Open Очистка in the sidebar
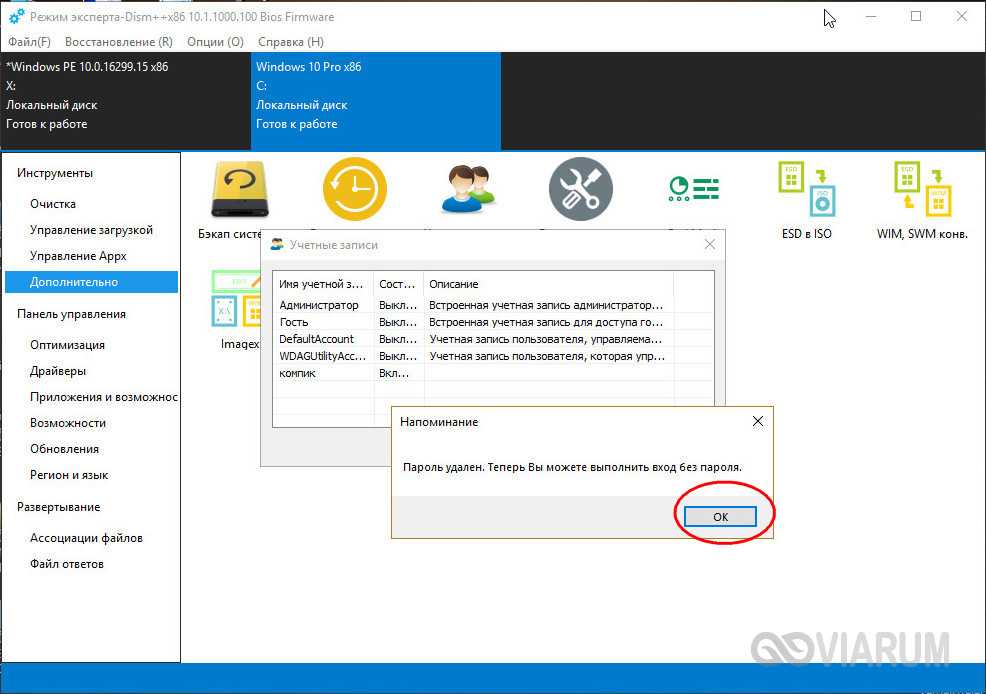 click(x=53, y=204)
